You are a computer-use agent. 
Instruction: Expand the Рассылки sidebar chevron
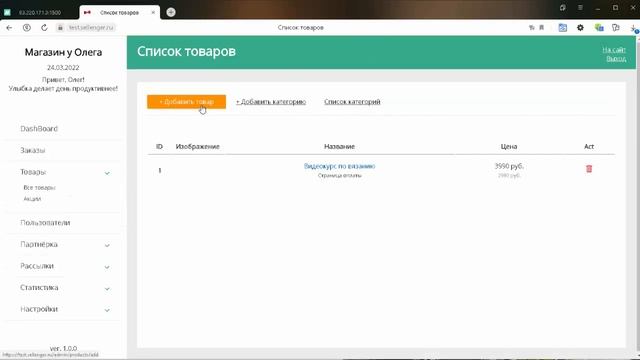(107, 267)
